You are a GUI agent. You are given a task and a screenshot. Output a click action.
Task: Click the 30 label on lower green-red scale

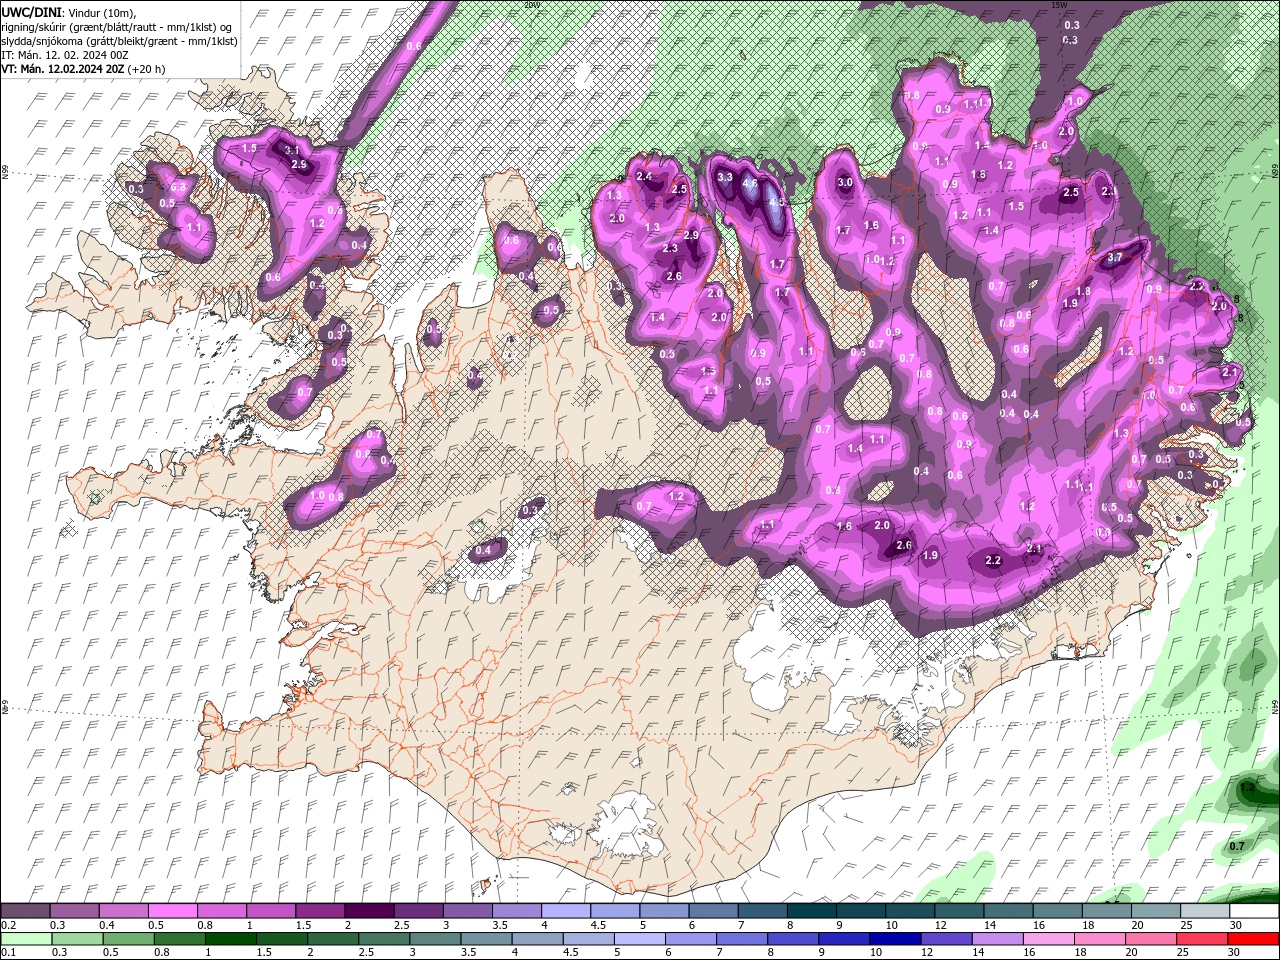[x=1236, y=953]
